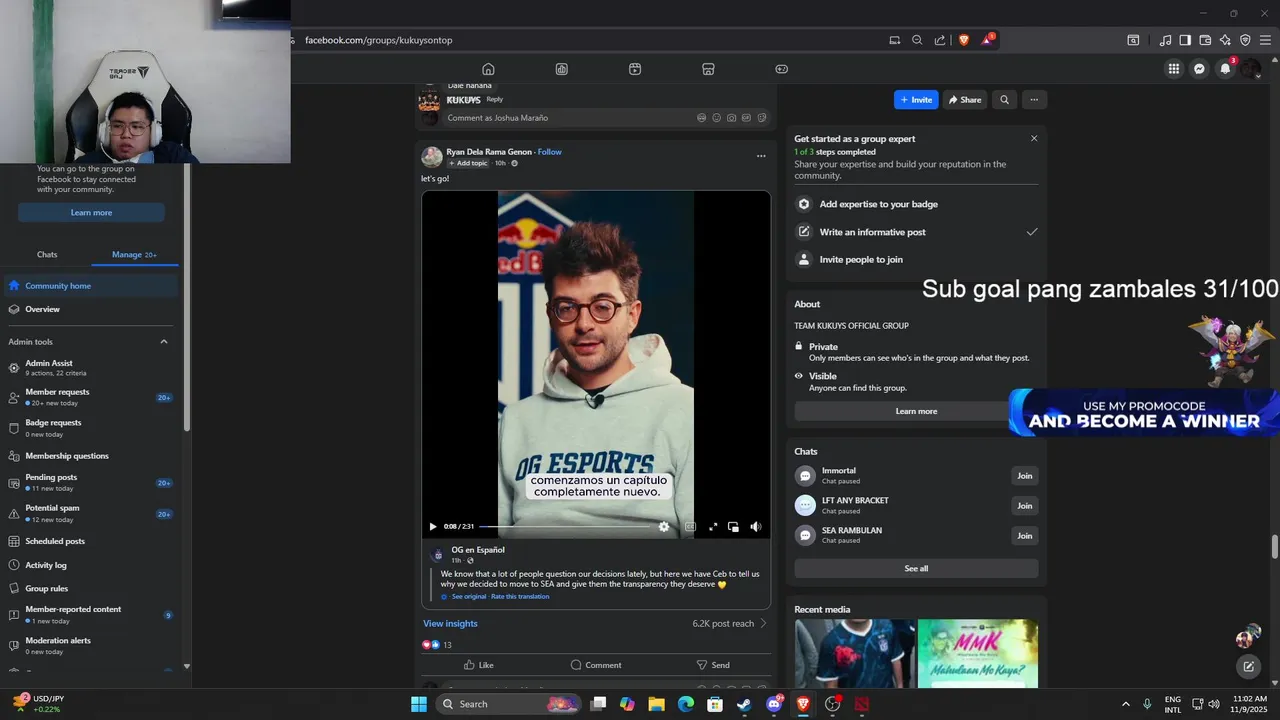The image size is (1280, 720).
Task: Invite members with the Invite button
Action: coord(916,100)
